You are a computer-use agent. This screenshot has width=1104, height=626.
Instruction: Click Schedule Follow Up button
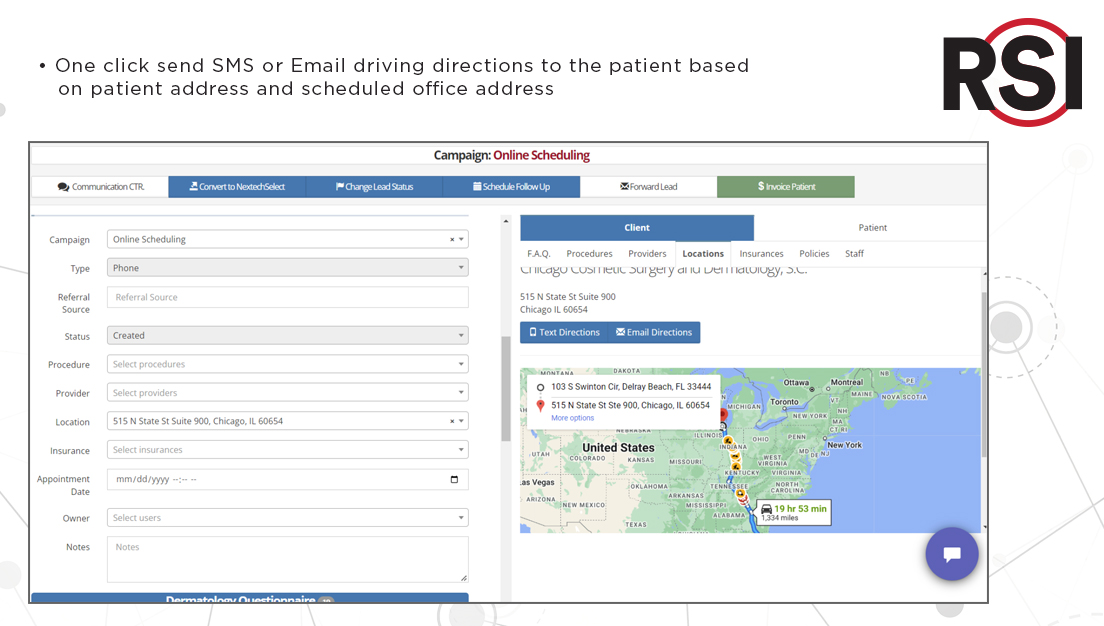(511, 187)
